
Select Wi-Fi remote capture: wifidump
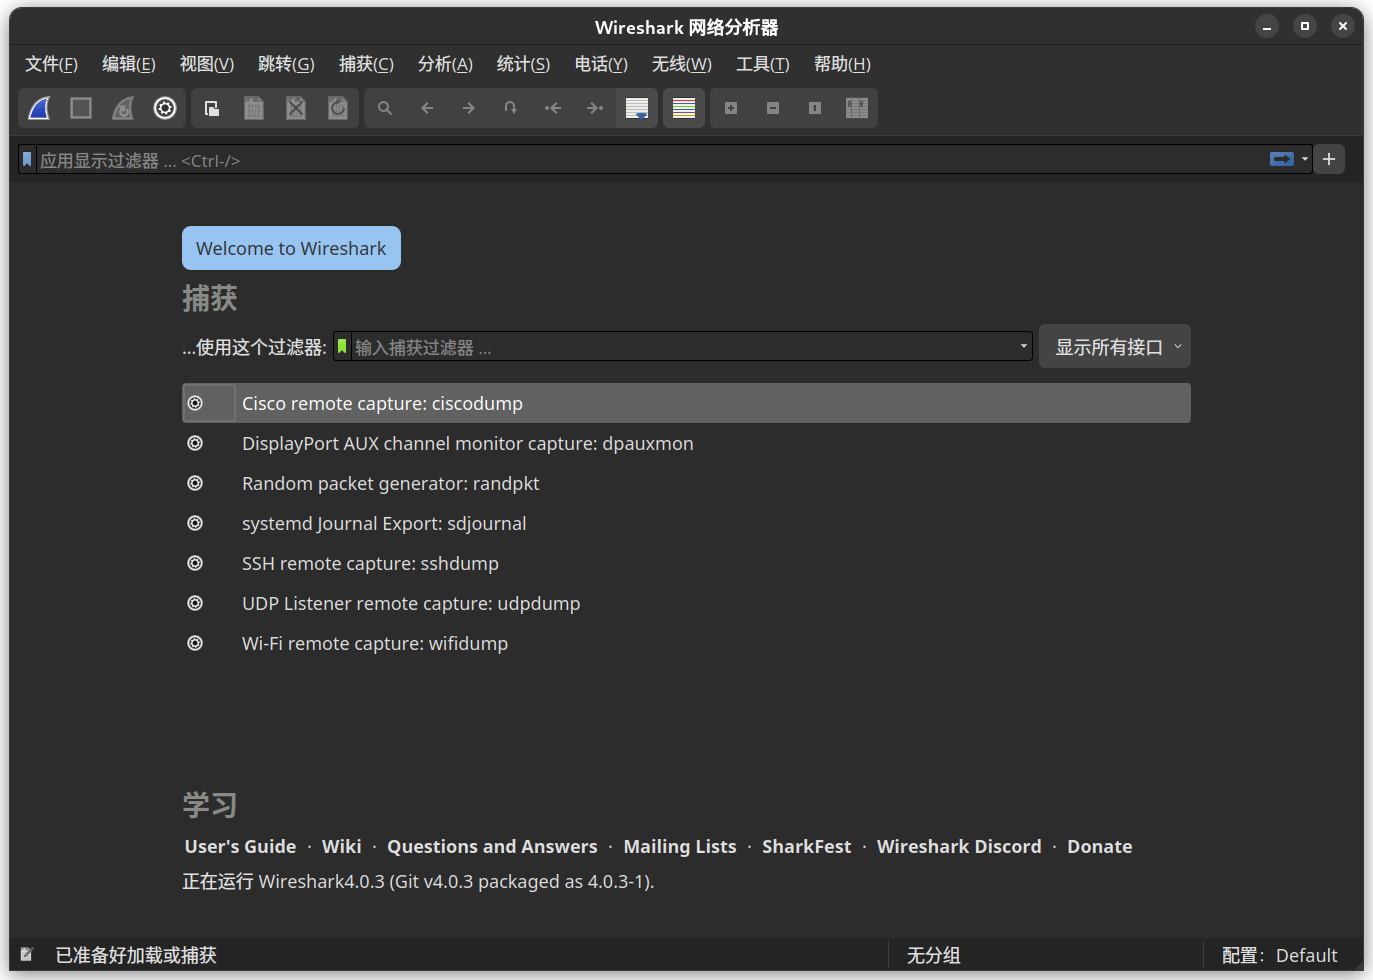tap(686, 643)
